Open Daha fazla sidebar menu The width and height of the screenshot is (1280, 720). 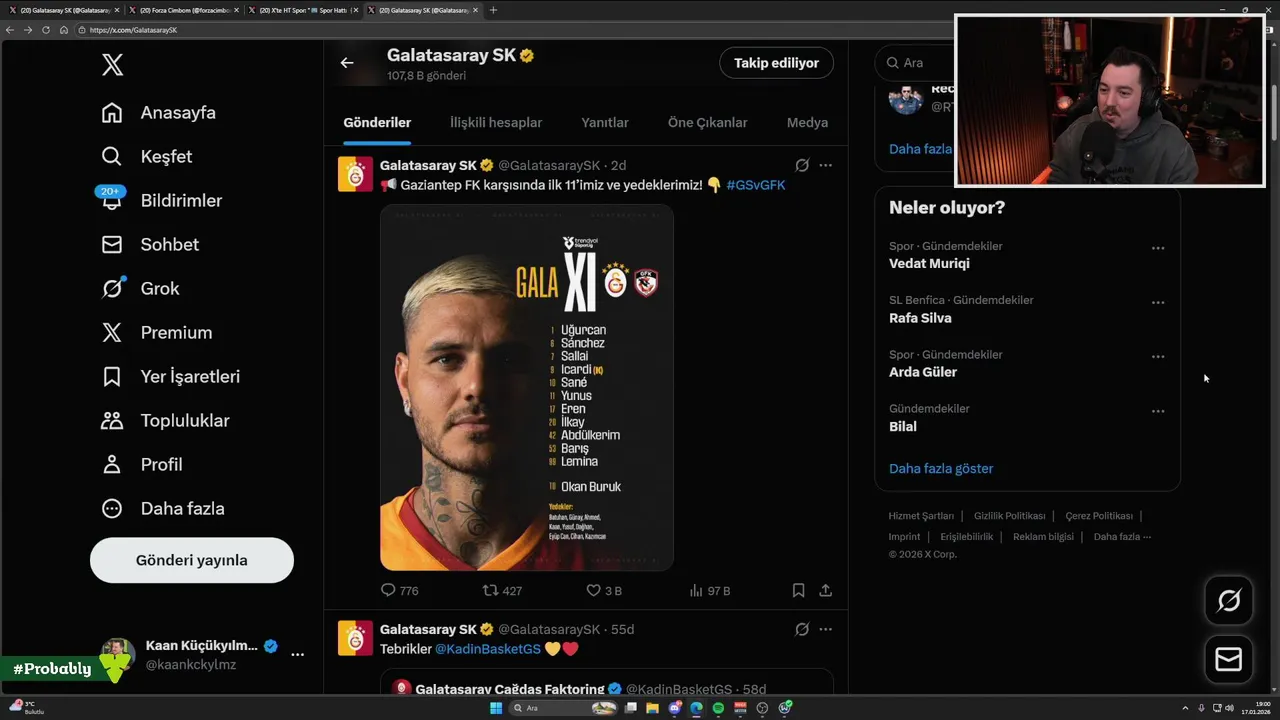[162, 509]
